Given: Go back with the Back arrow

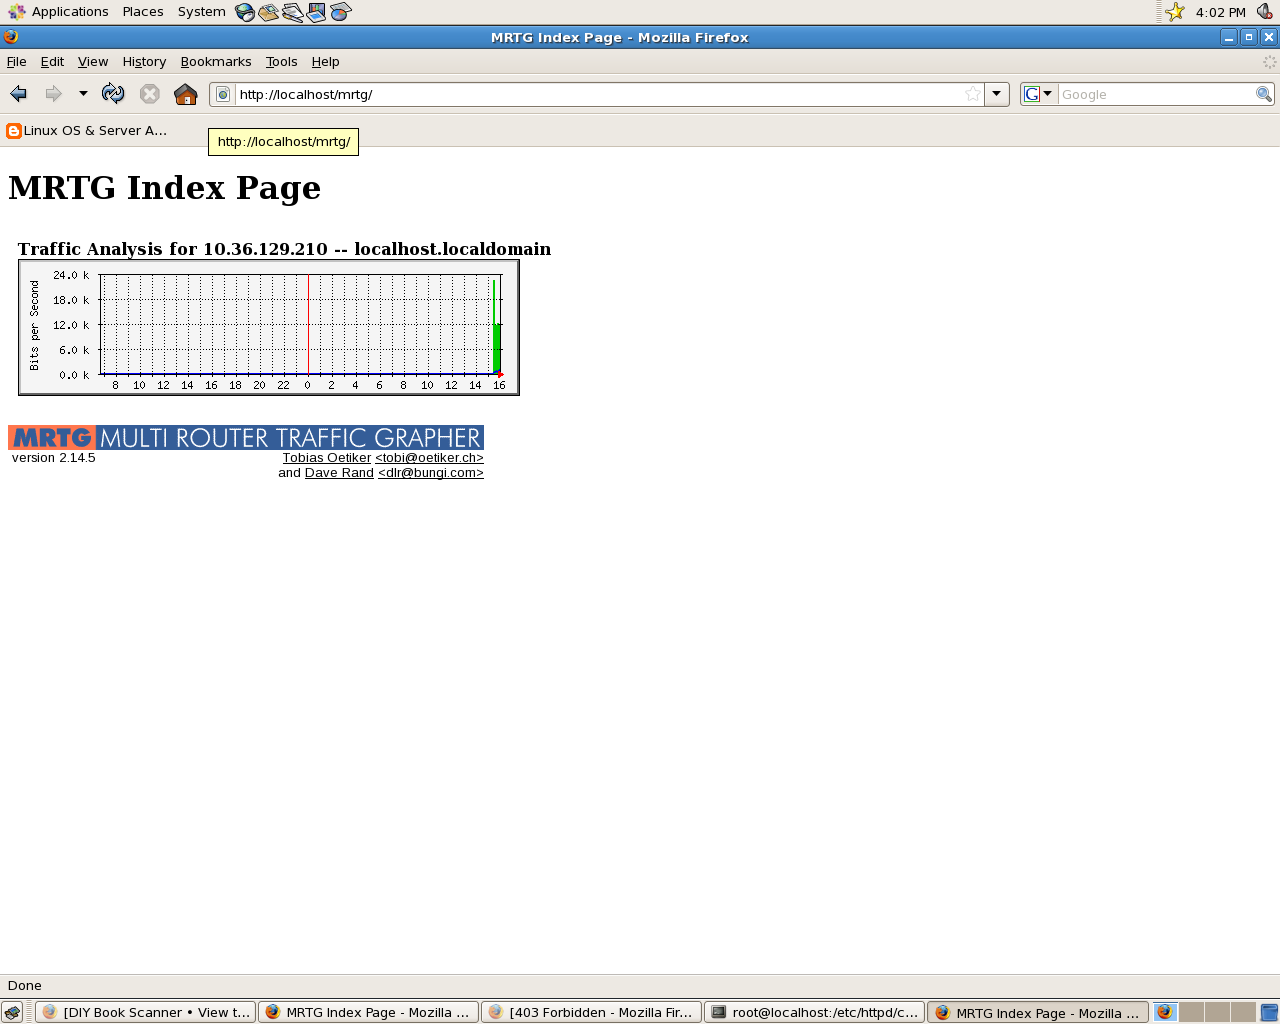Looking at the screenshot, I should click(18, 94).
